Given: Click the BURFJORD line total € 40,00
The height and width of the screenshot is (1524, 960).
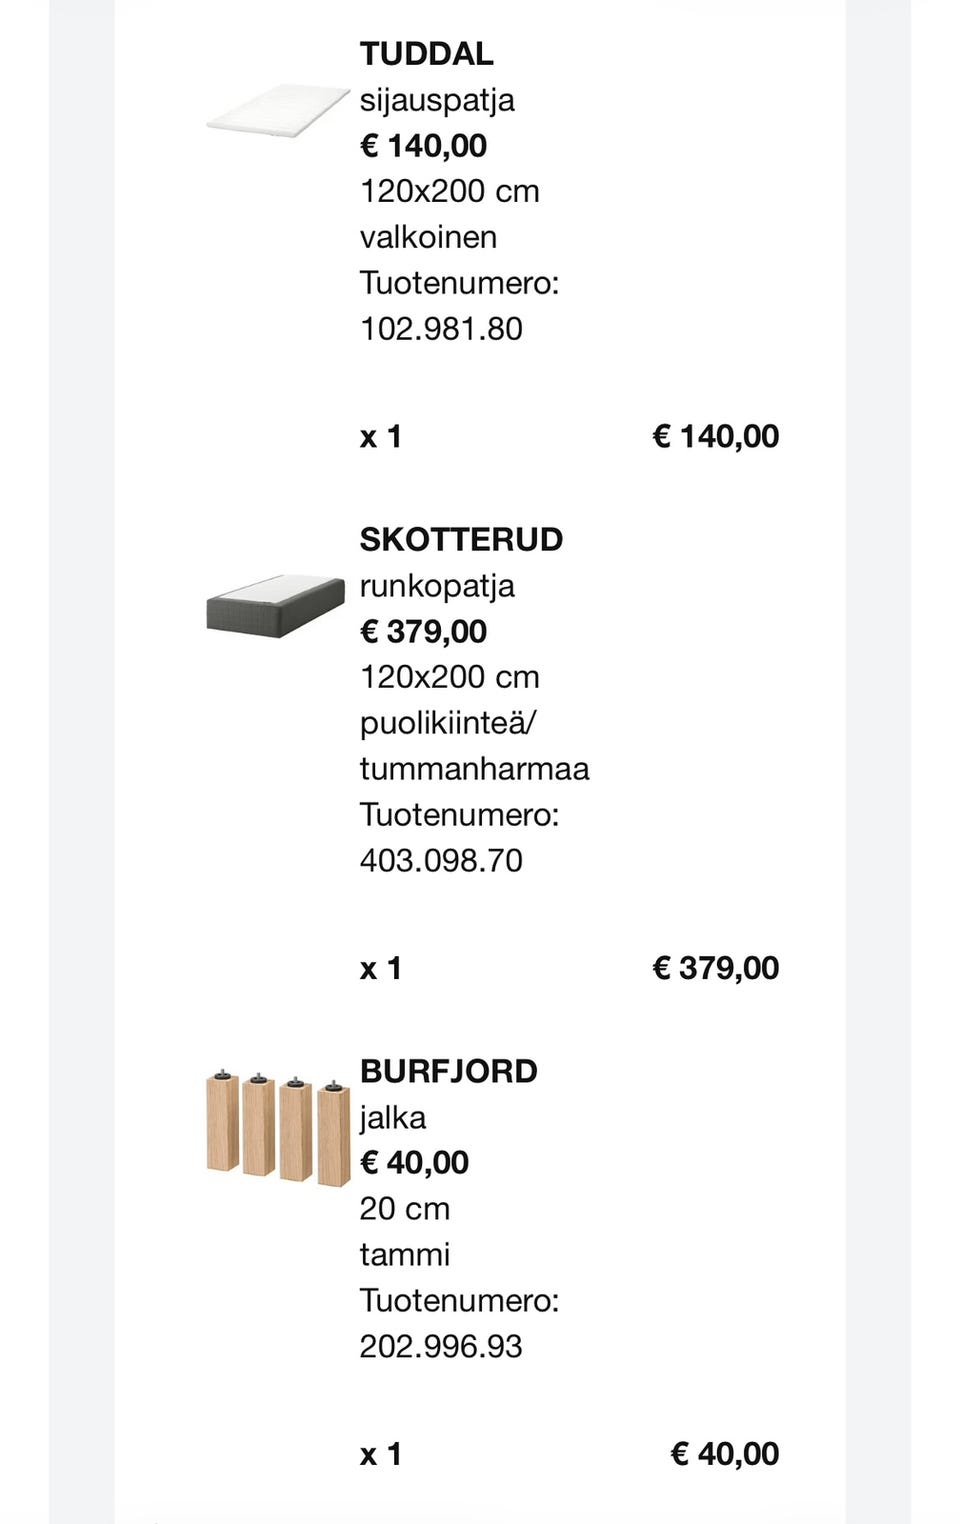Looking at the screenshot, I should click(724, 1454).
